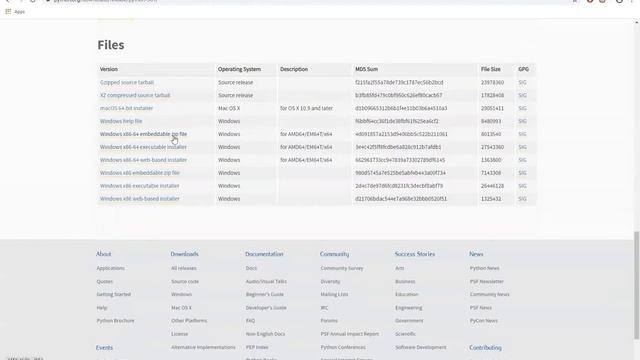Click the 'for OS X 10.9 and later' description
The height and width of the screenshot is (360, 640).
tap(306, 108)
